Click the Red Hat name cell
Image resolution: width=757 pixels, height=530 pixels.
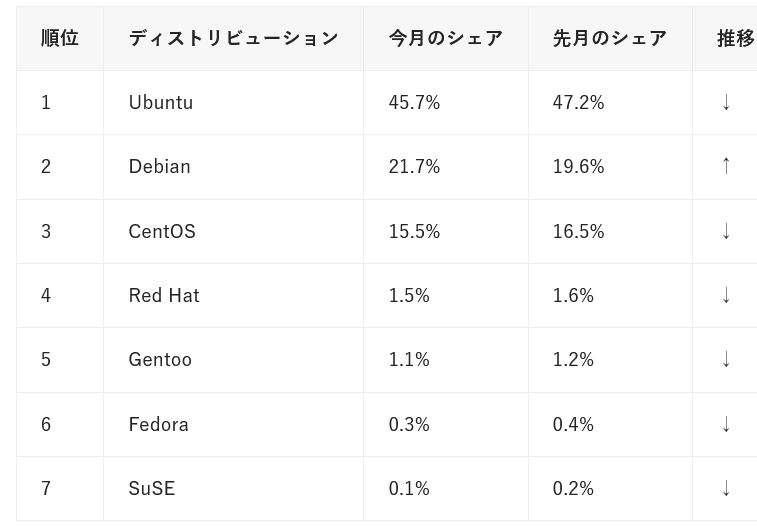pos(233,295)
